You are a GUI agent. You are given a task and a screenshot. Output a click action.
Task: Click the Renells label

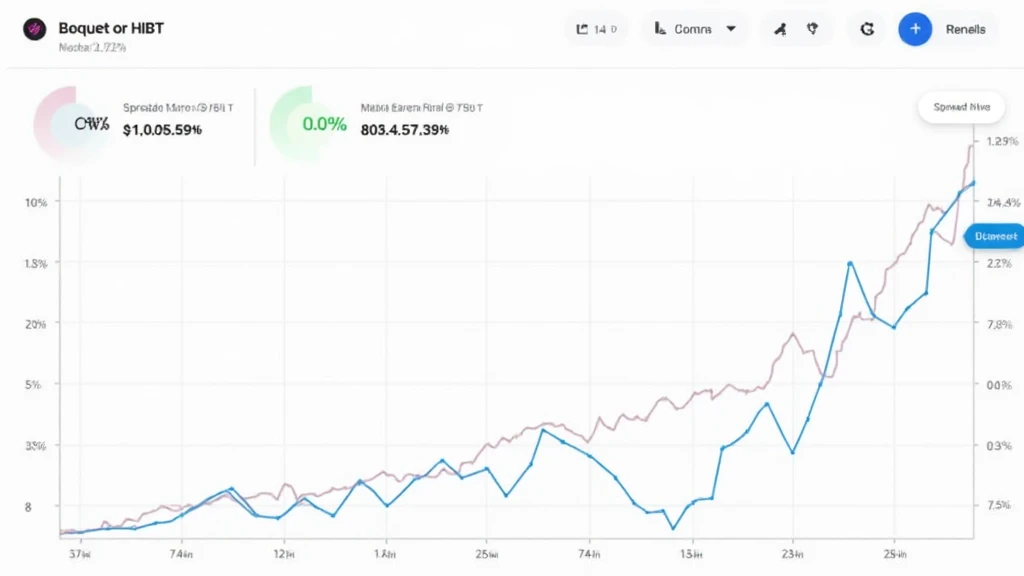965,29
